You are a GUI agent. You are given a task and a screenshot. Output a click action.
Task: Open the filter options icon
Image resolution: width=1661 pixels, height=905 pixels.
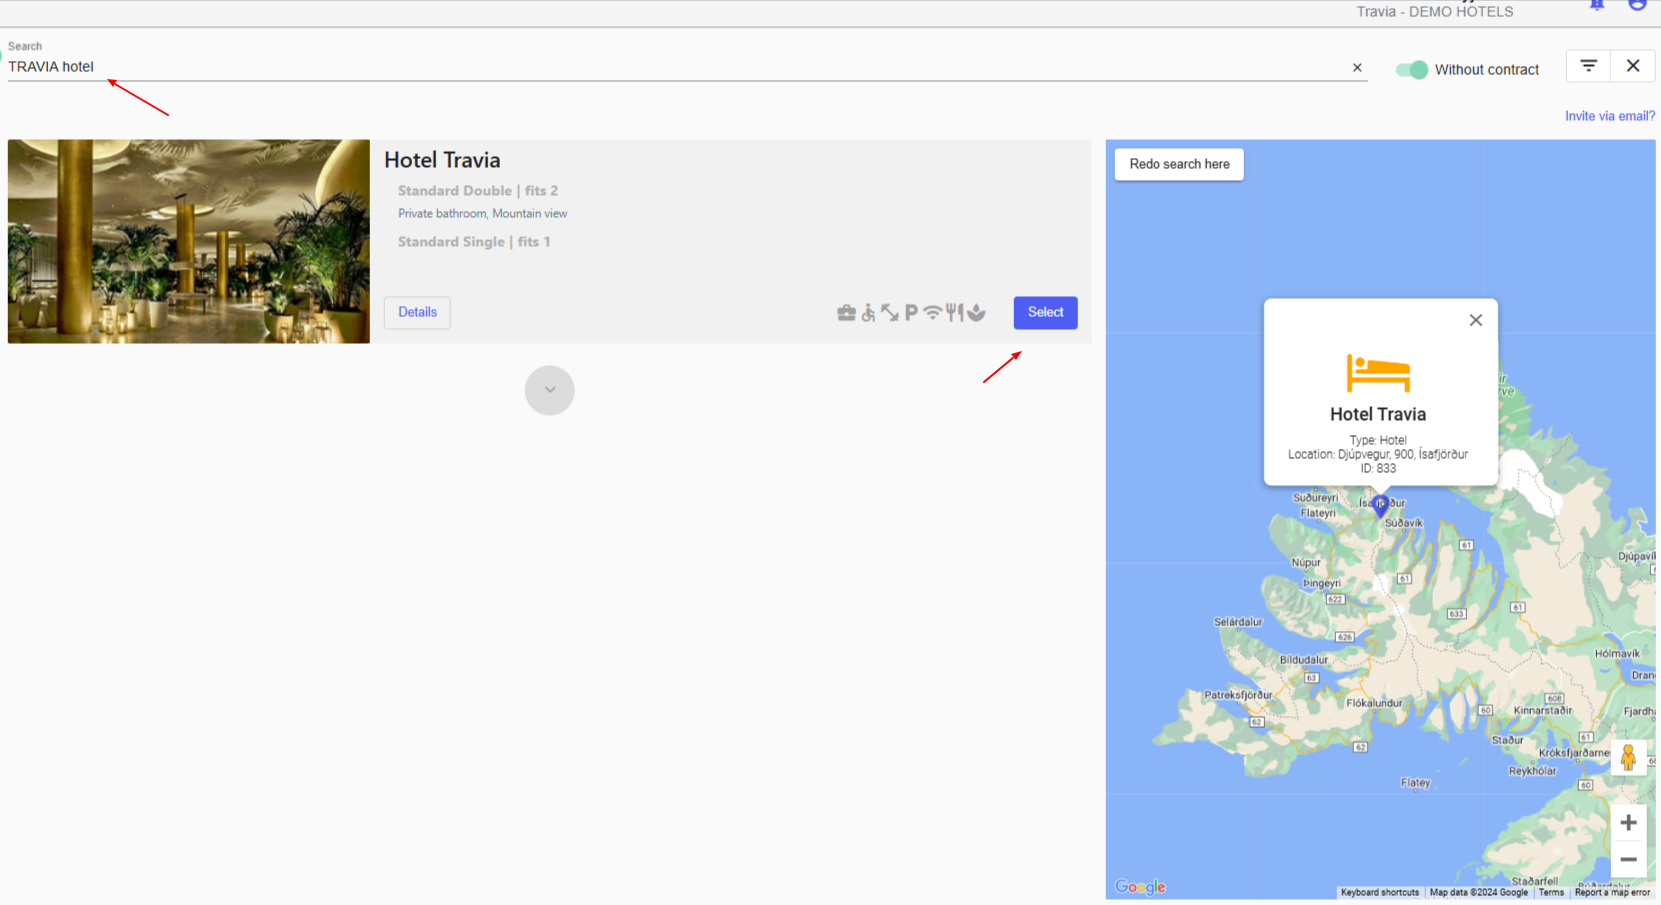(x=1588, y=66)
